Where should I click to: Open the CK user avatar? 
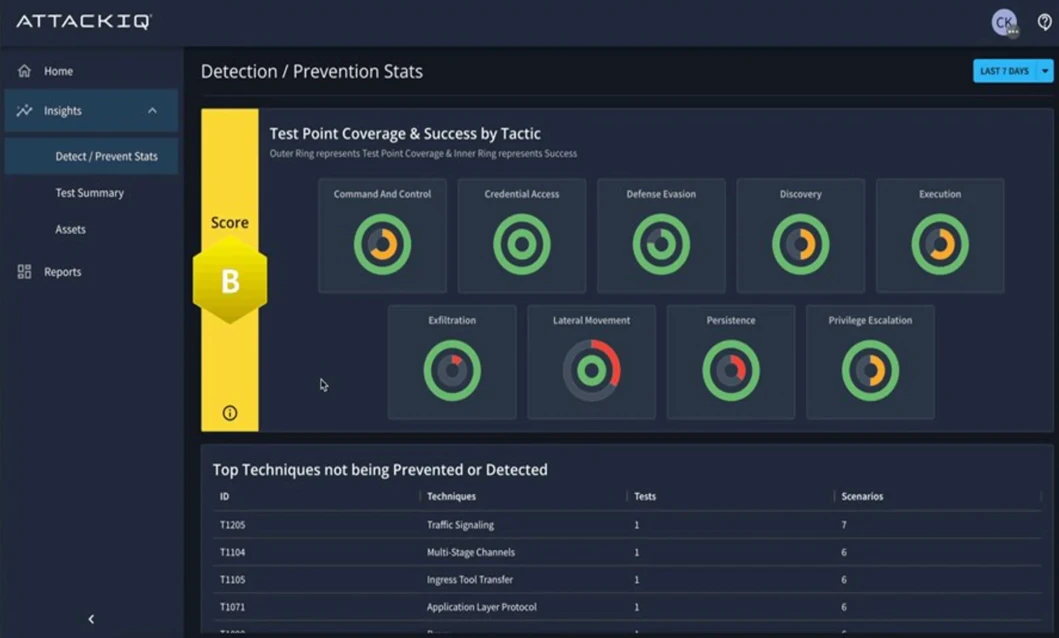(x=1004, y=22)
